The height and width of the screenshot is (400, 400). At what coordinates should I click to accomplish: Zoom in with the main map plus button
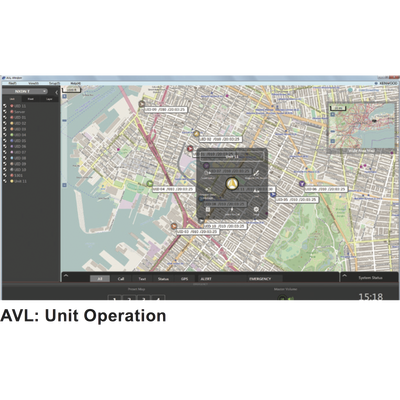click(64, 96)
